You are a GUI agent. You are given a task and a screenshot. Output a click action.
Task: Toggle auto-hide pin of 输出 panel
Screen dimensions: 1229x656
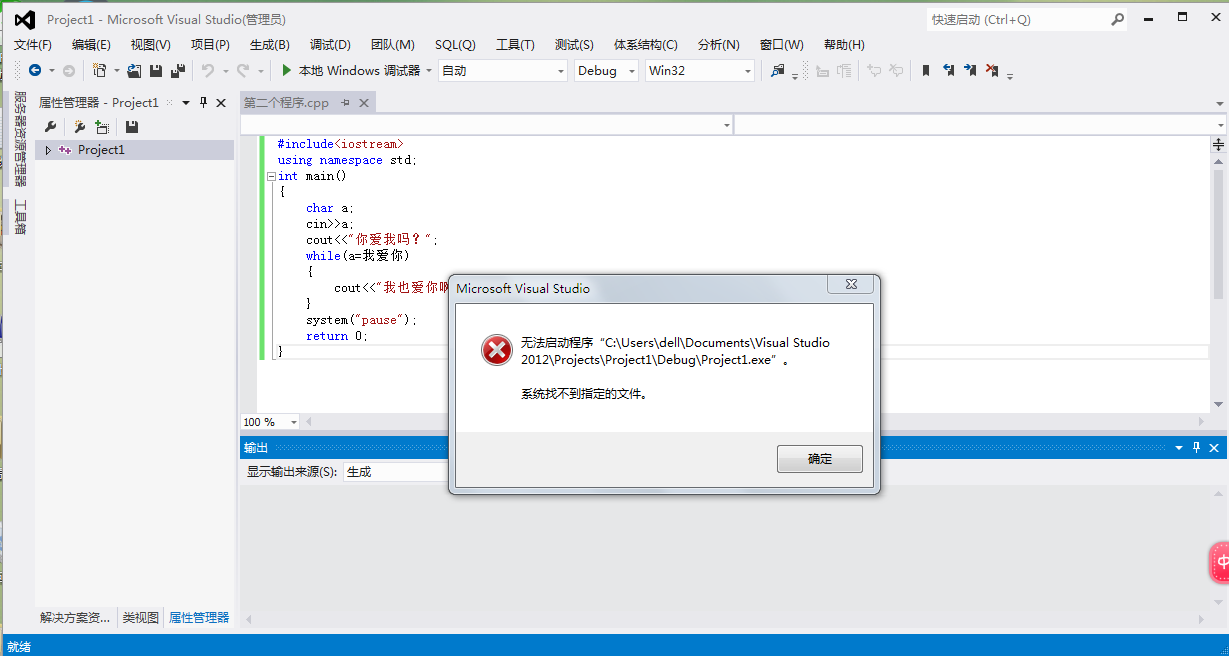pyautogui.click(x=1197, y=448)
